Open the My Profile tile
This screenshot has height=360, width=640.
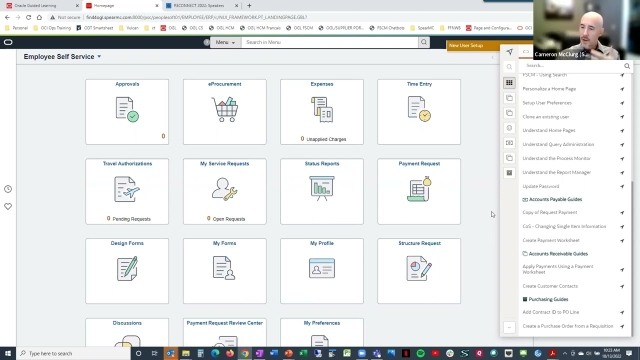click(x=322, y=271)
